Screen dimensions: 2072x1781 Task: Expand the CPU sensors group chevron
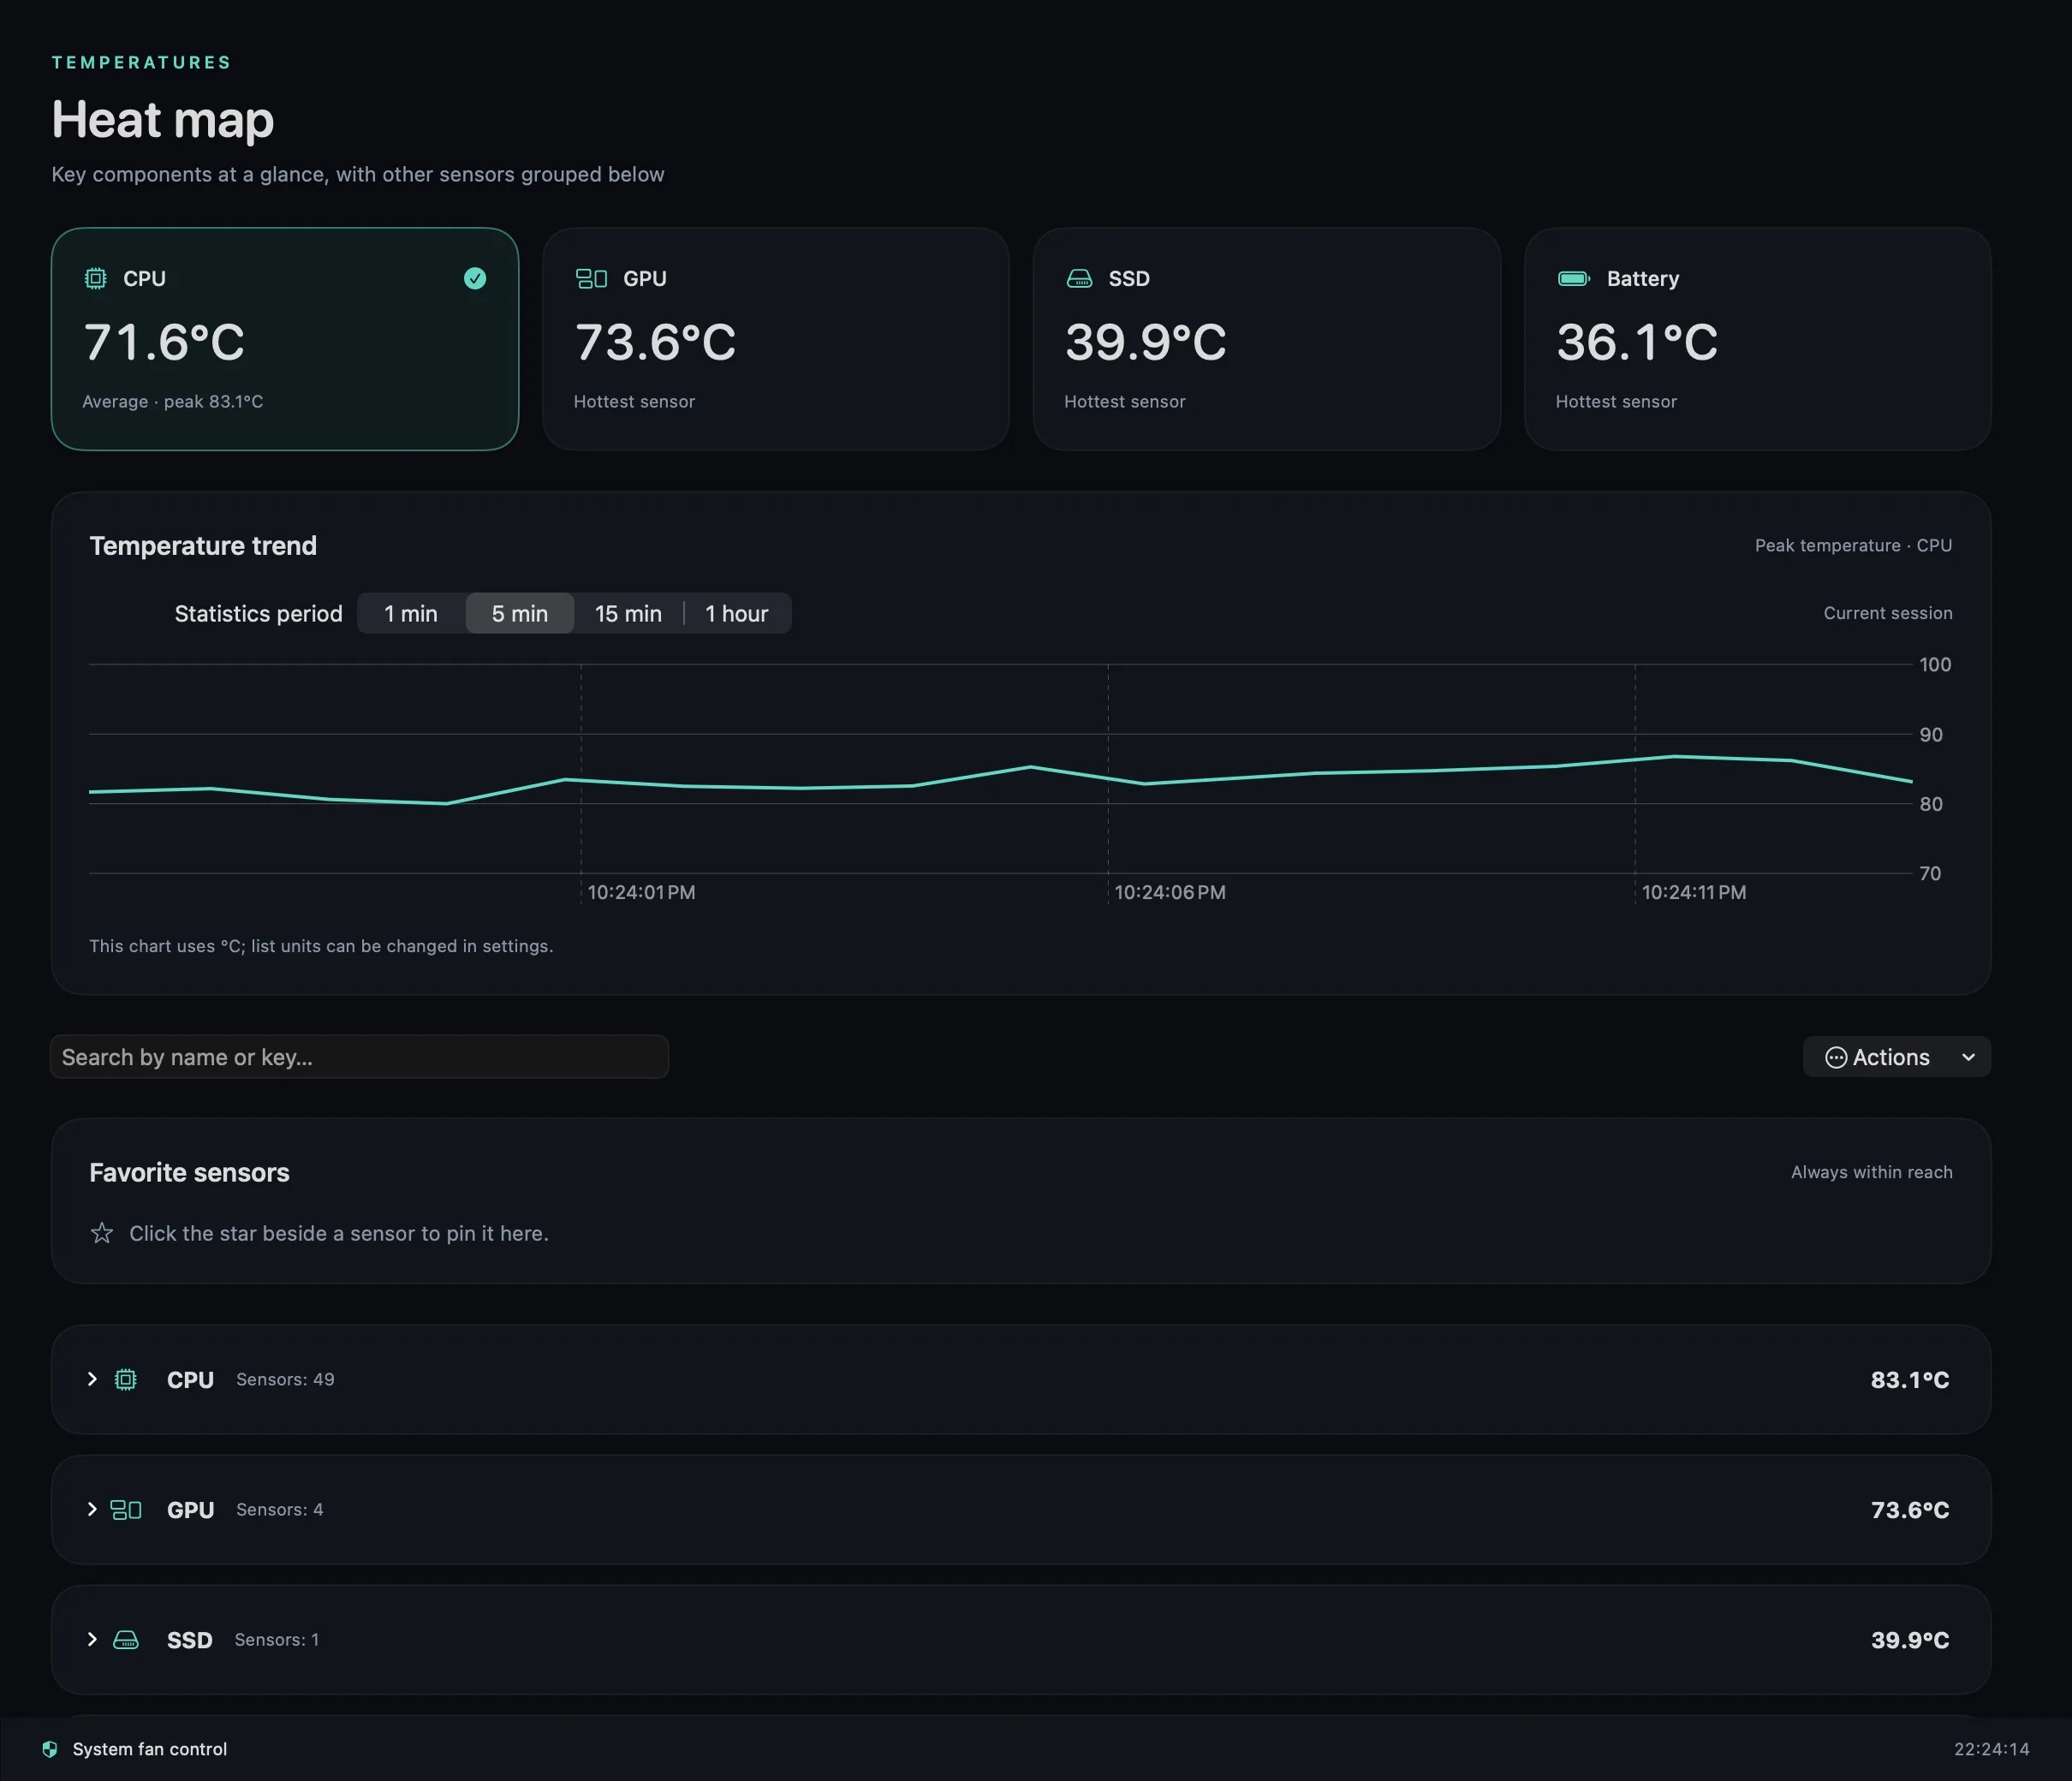(x=92, y=1379)
